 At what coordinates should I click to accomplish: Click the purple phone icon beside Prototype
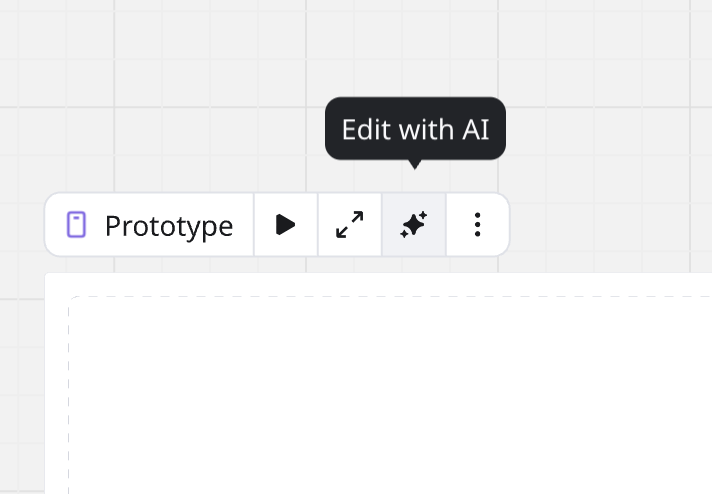coord(77,225)
